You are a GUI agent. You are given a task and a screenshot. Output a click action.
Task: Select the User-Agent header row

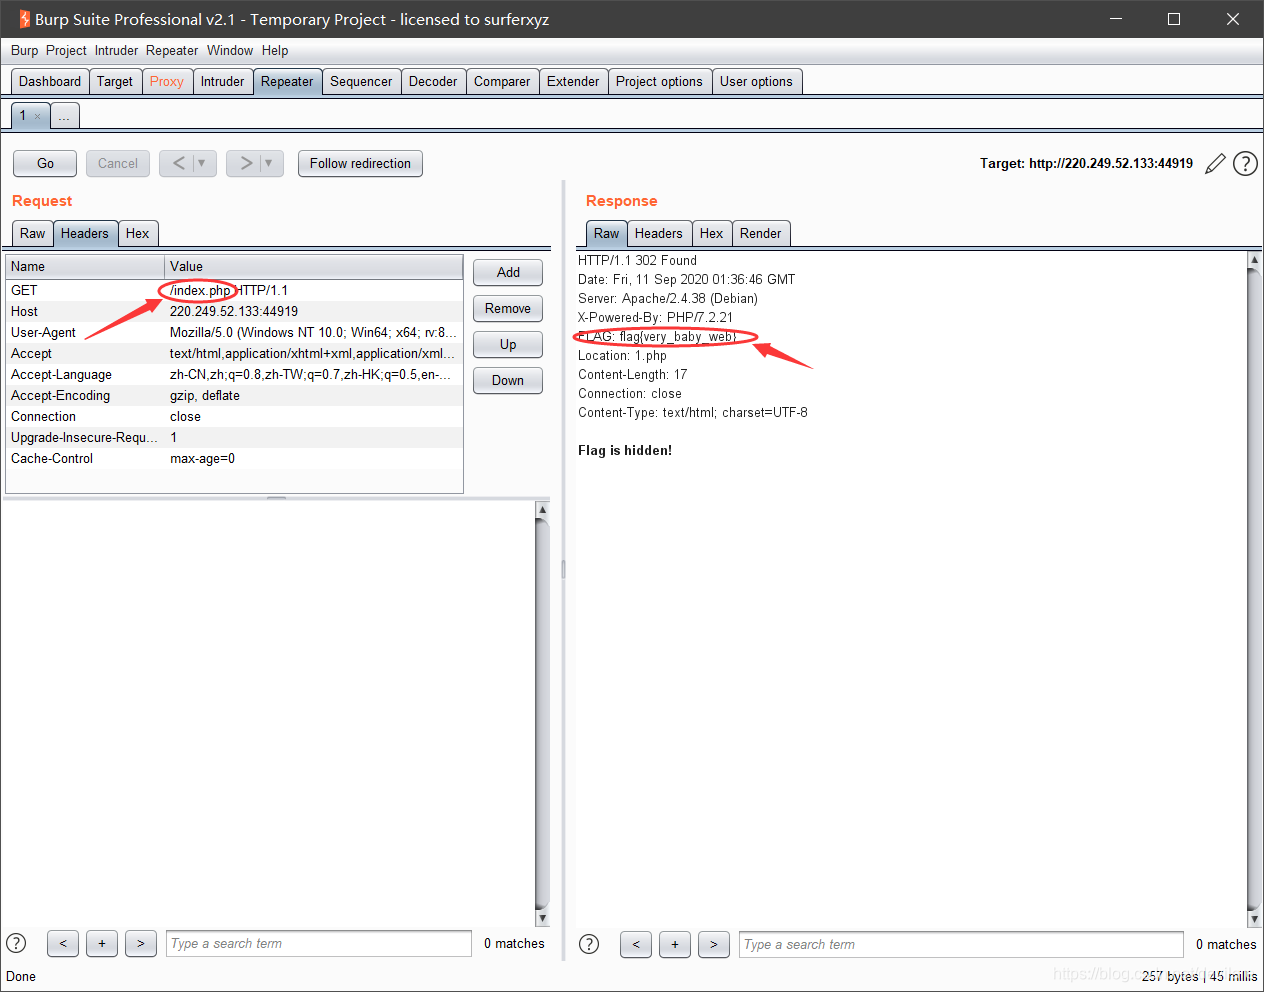coord(234,333)
